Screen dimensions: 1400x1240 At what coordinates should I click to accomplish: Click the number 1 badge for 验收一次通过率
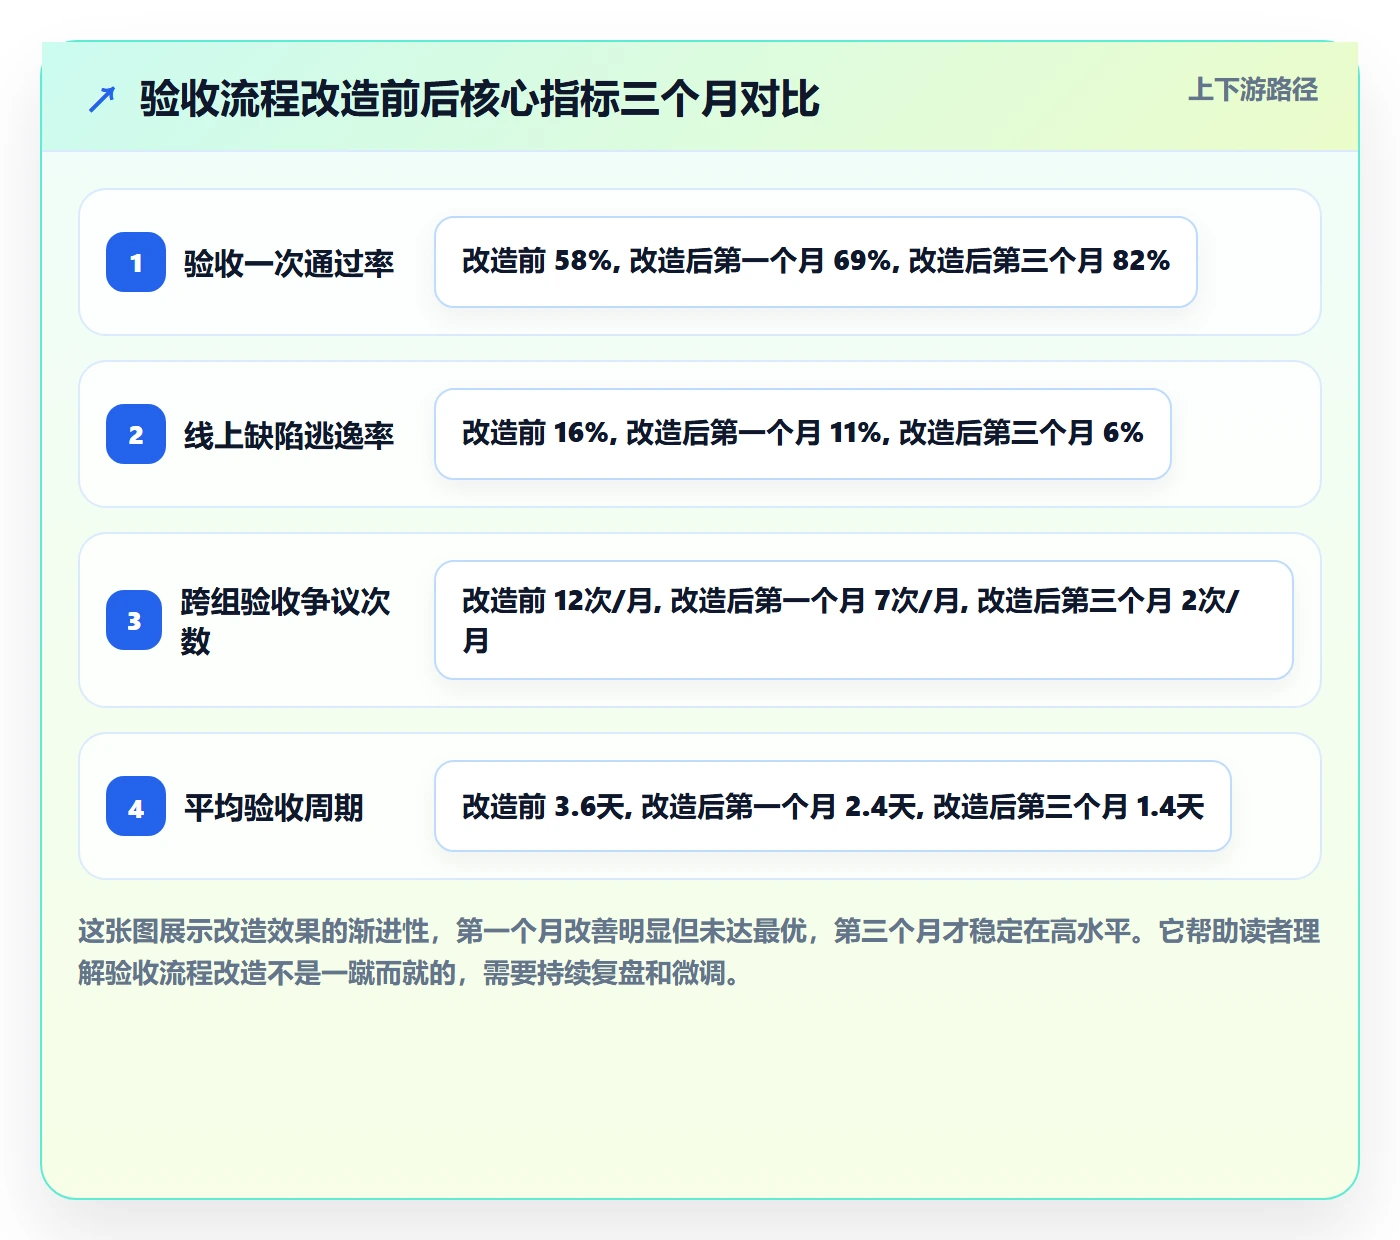coord(136,262)
